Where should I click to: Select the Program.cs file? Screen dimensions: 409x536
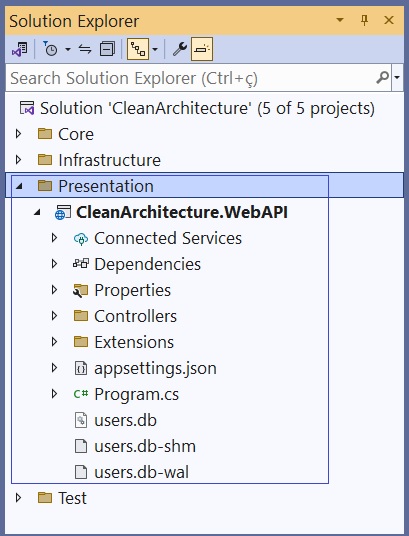pyautogui.click(x=136, y=394)
